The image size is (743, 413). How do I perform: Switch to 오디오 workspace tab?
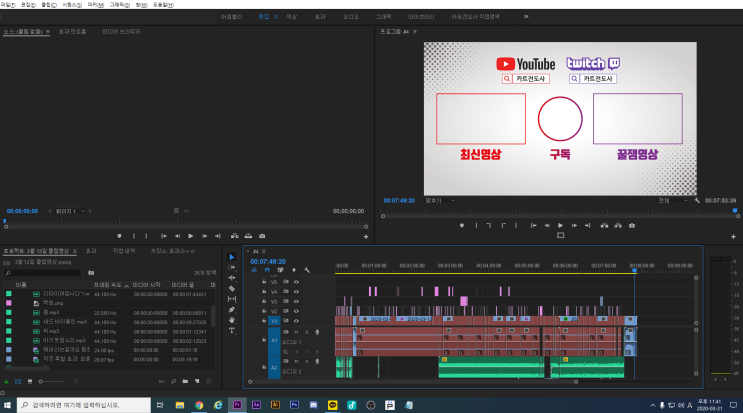pyautogui.click(x=351, y=17)
